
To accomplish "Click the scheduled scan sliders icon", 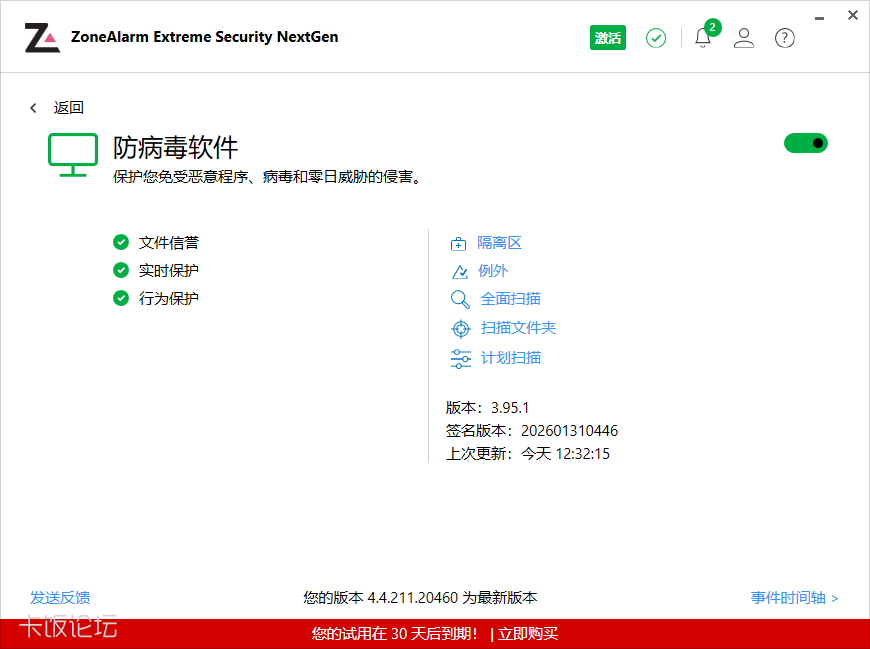I will [460, 358].
